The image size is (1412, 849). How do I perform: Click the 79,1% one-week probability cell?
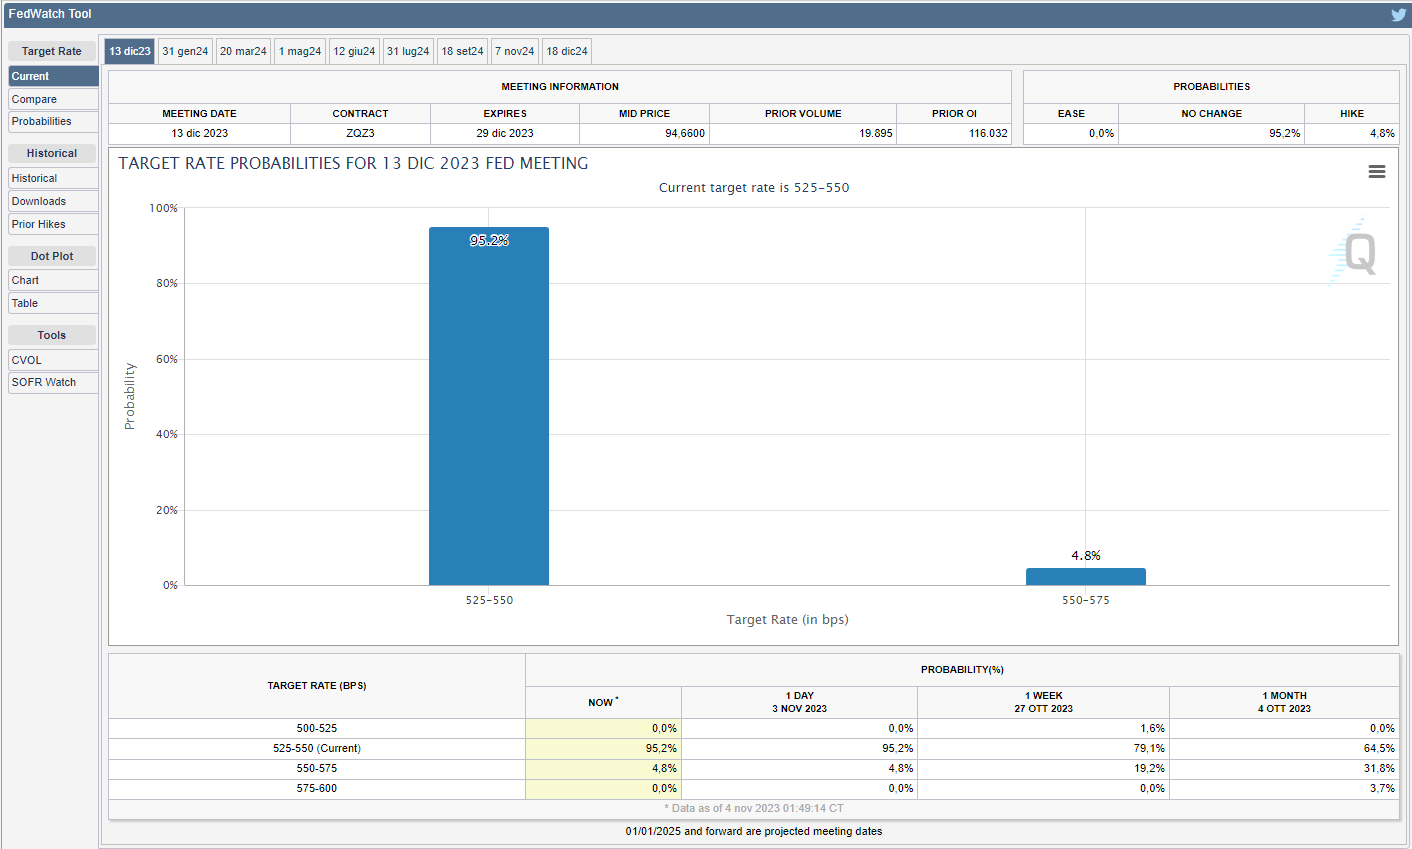tap(1043, 748)
